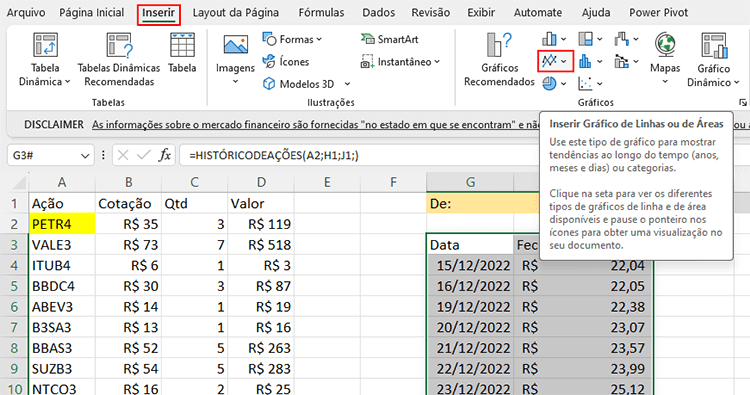Confirm formula entry with the checkmark icon
Screen dimensions: 750x395
coord(143,155)
